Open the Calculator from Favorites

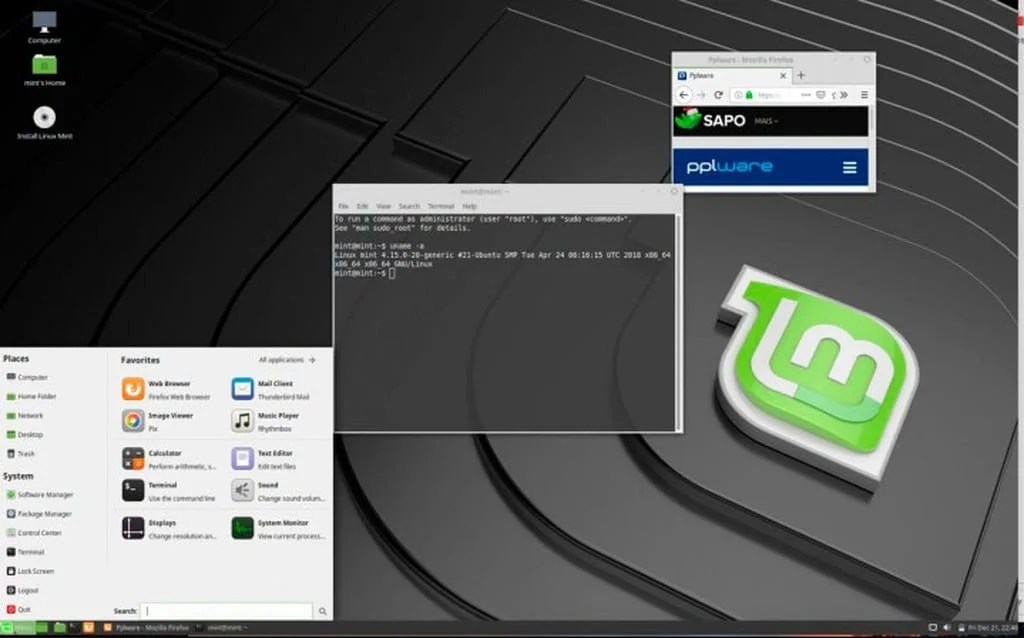[163, 460]
